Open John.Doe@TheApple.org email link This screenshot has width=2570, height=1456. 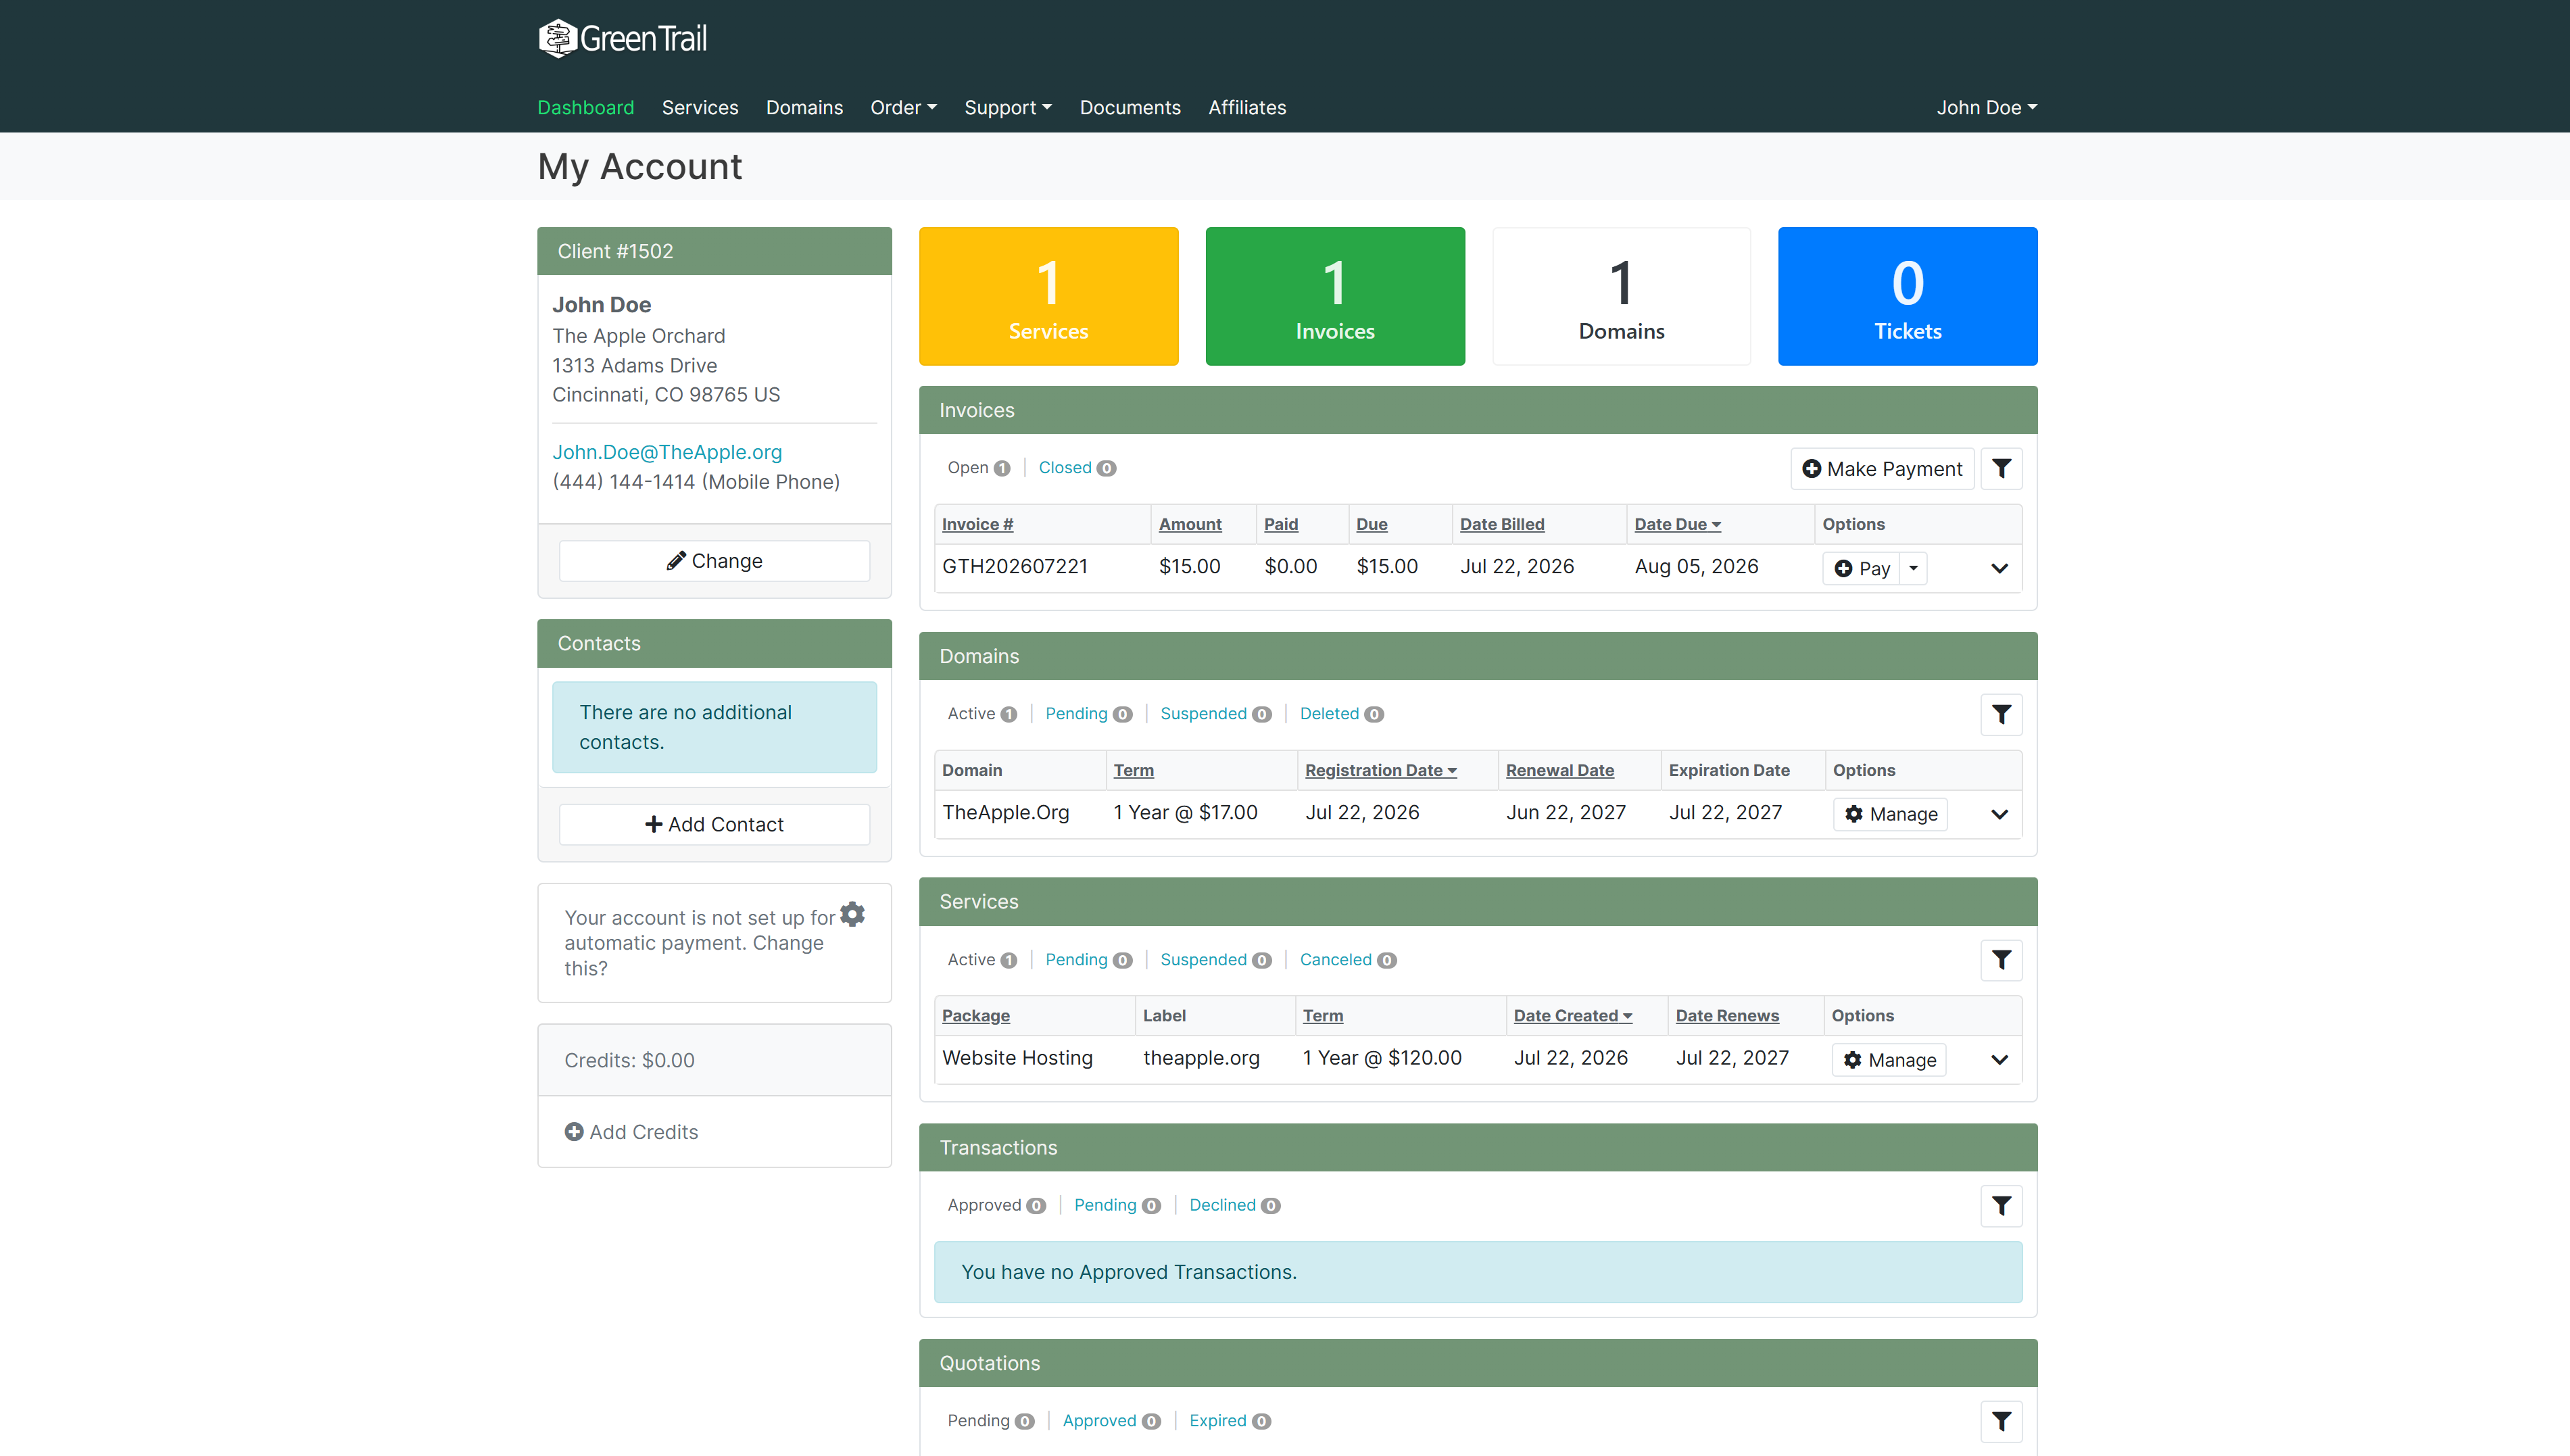click(x=667, y=452)
